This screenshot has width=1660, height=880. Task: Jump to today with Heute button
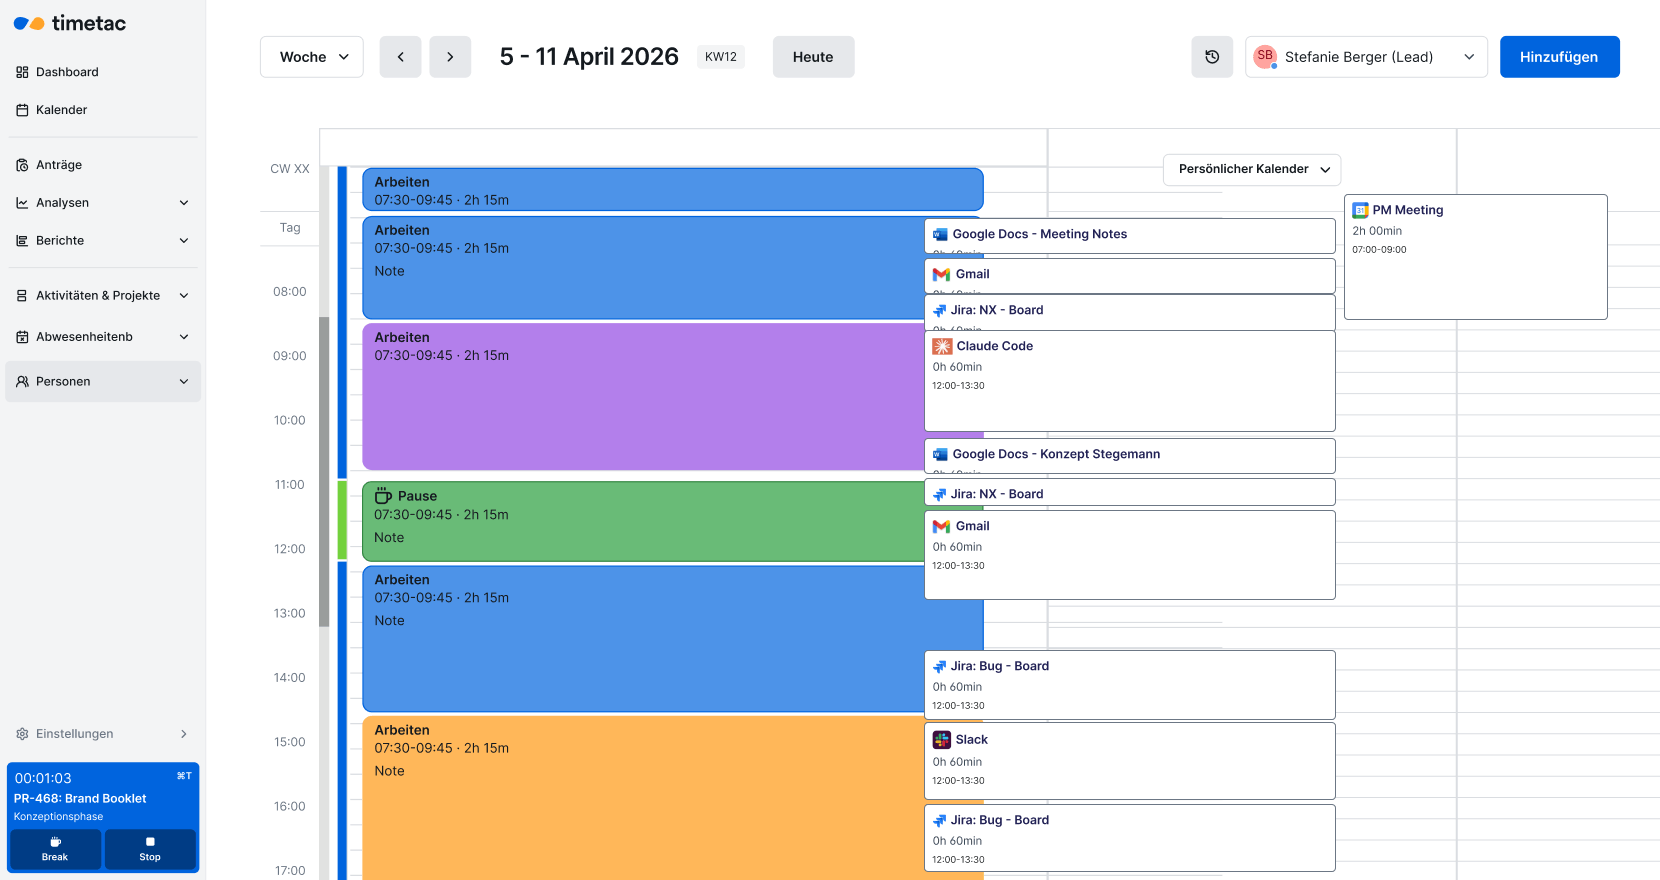pyautogui.click(x=813, y=57)
